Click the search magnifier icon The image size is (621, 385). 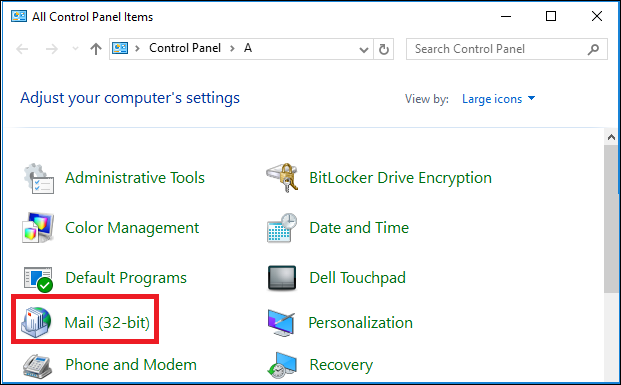coord(593,49)
